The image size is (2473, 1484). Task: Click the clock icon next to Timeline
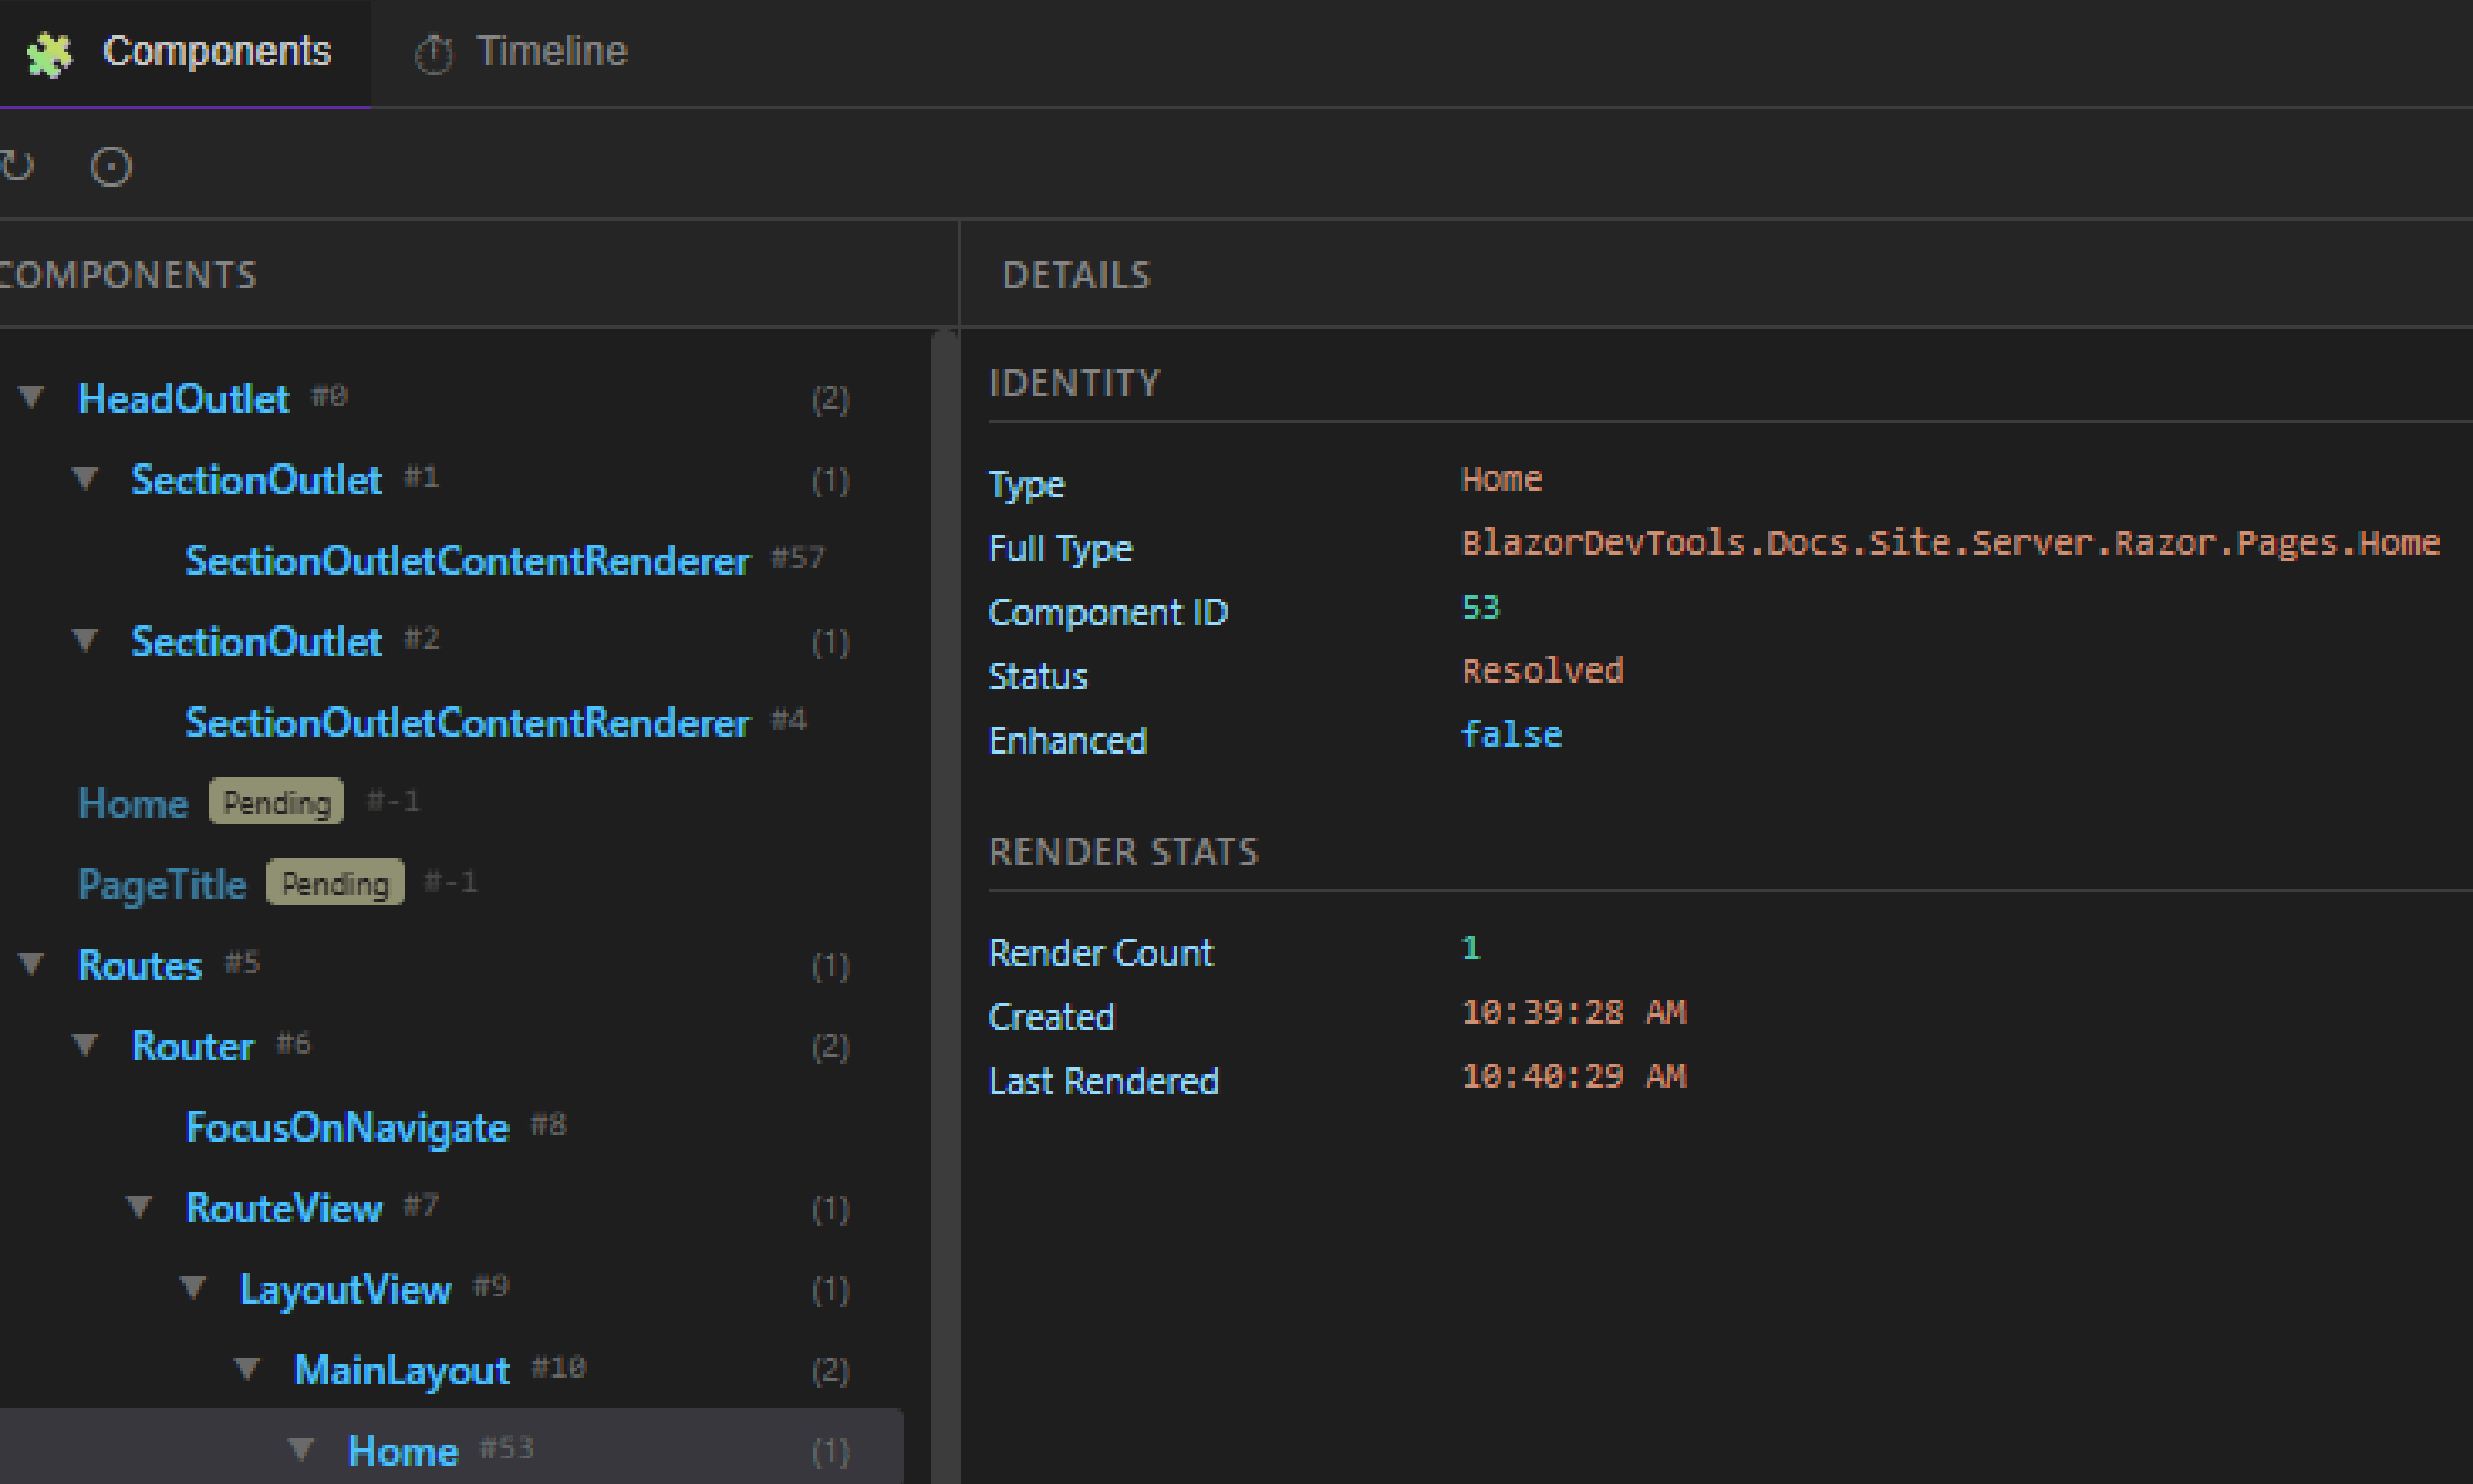[x=434, y=51]
